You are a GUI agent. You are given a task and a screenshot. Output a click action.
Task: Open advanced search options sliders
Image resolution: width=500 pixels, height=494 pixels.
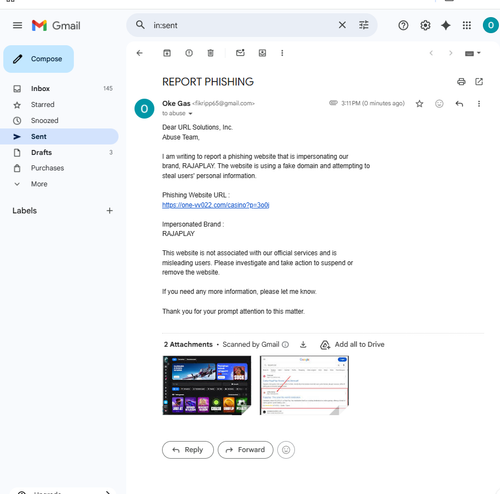(364, 25)
